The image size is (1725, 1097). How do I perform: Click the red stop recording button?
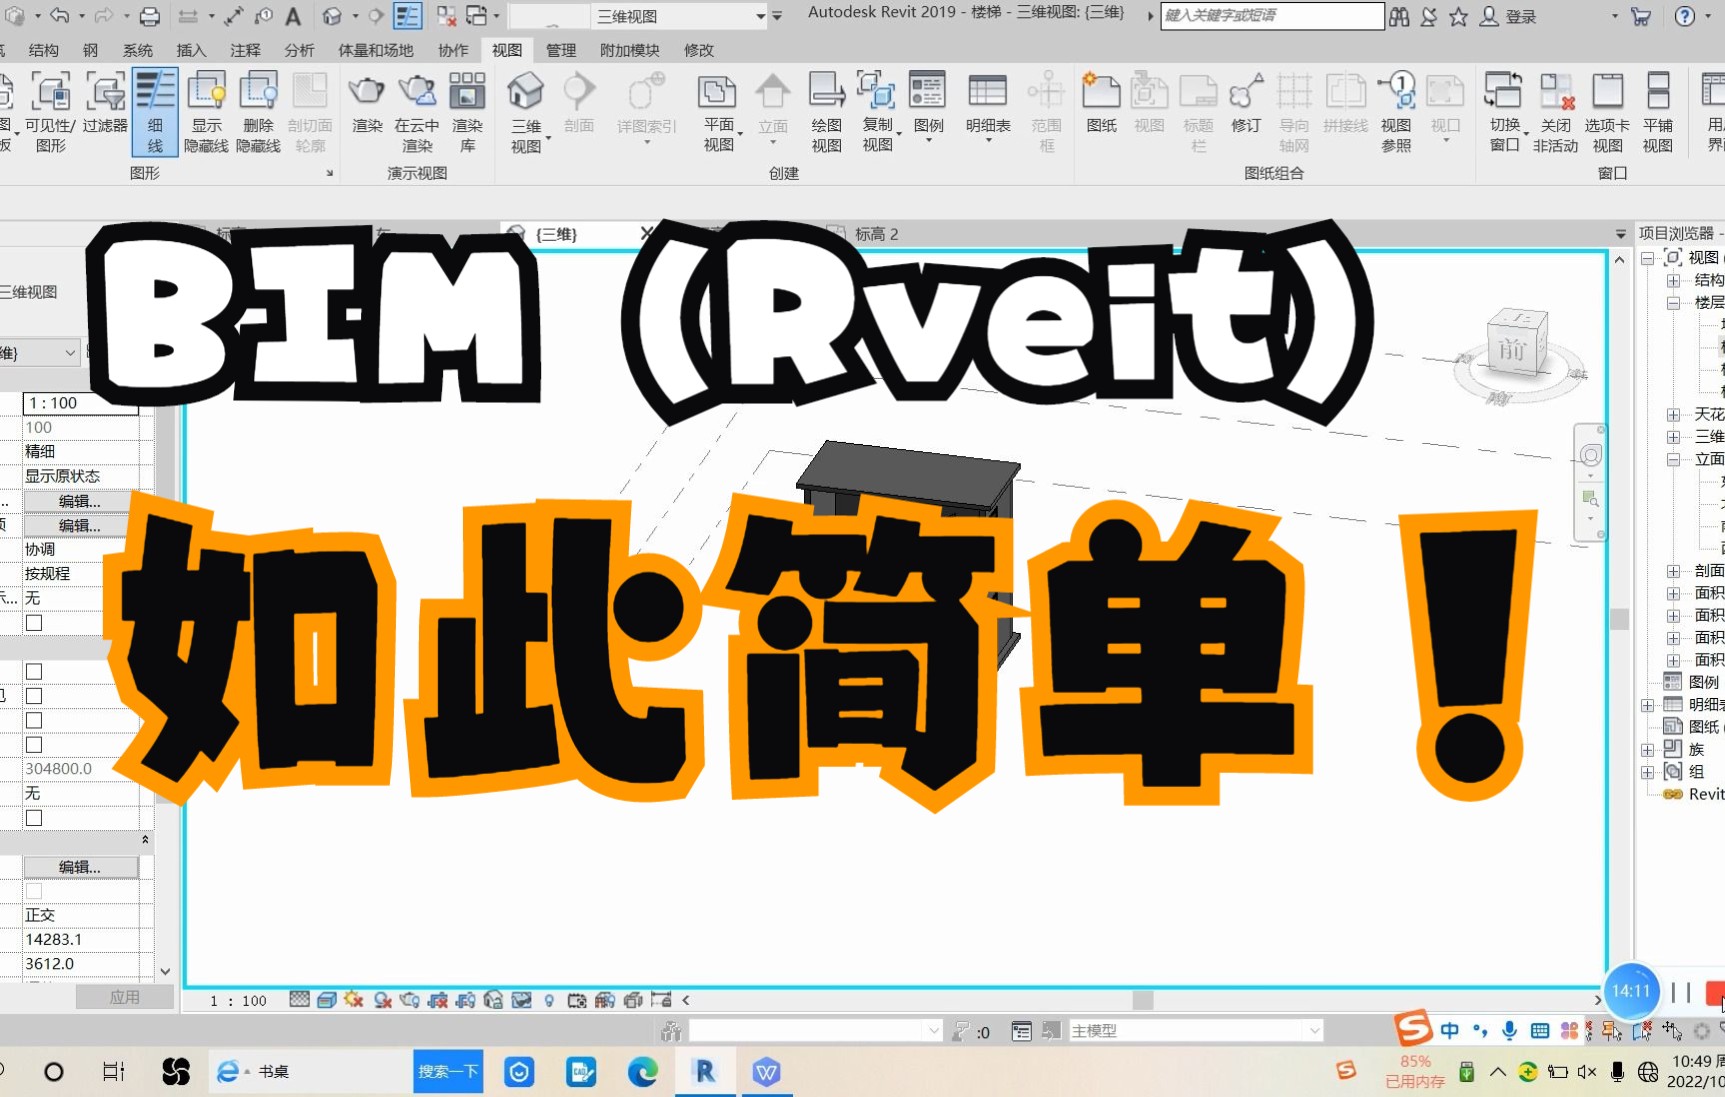[x=1715, y=992]
